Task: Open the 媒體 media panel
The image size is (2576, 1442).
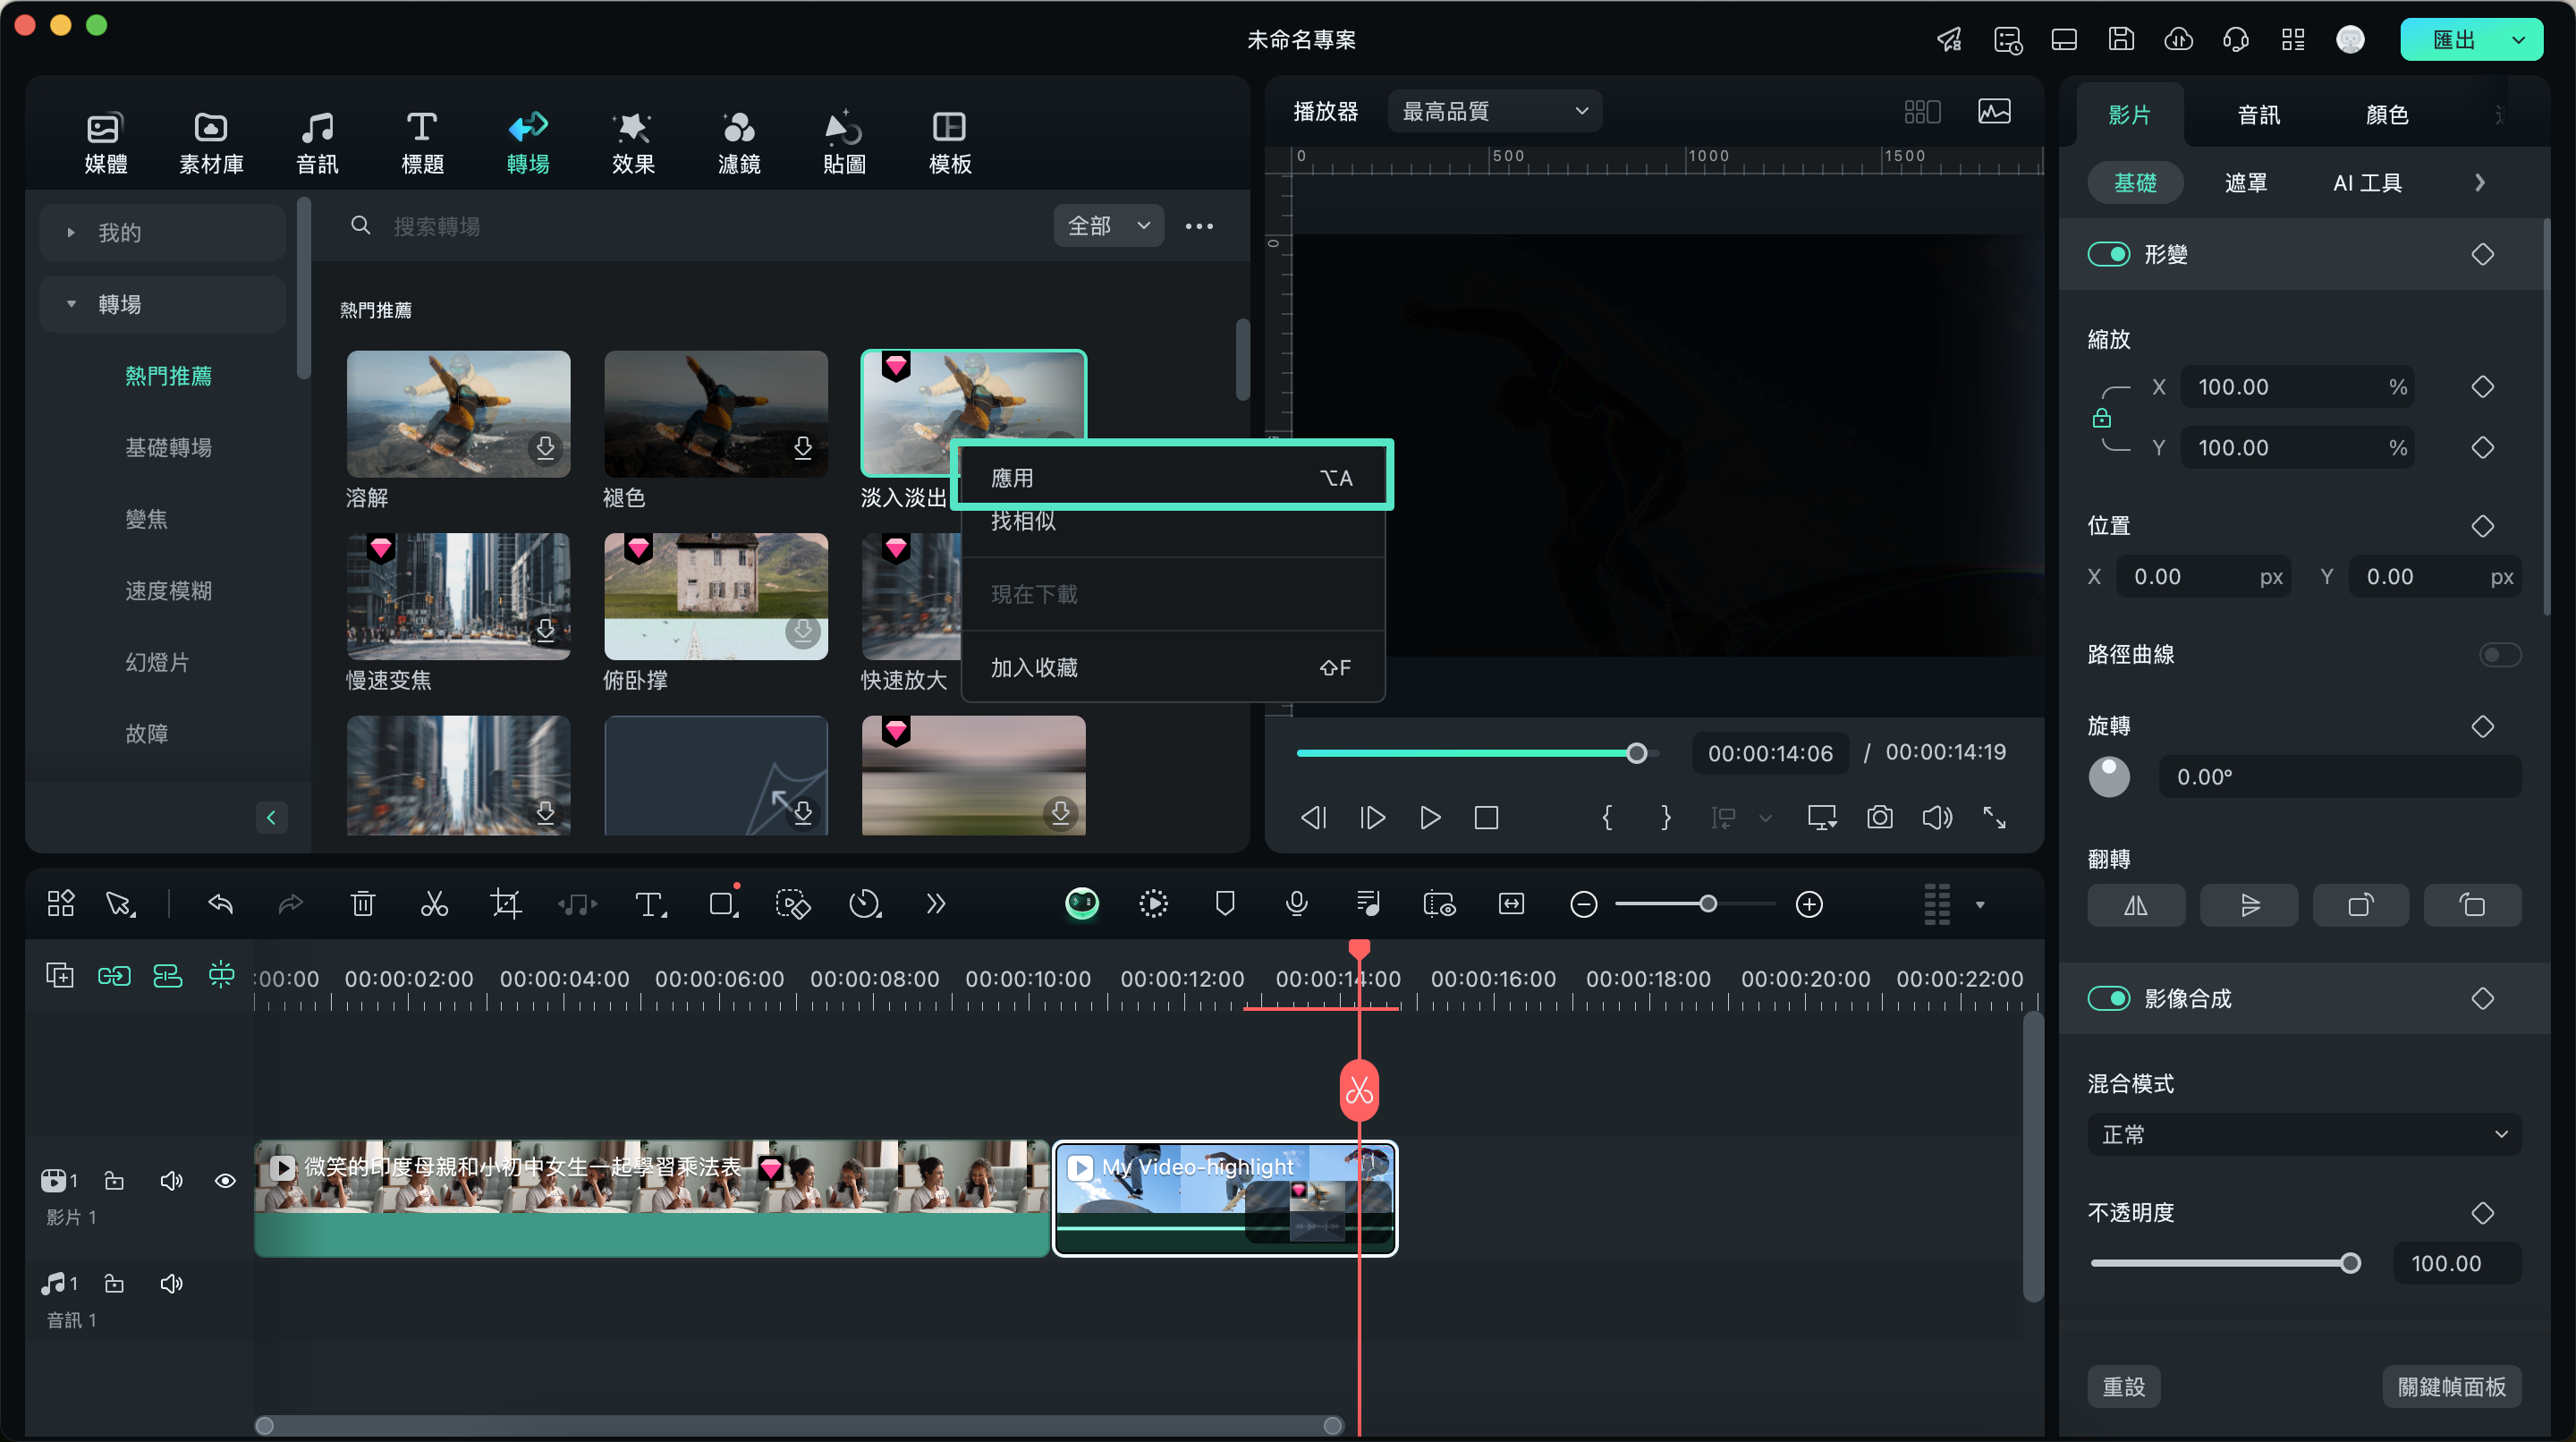Action: (x=105, y=143)
